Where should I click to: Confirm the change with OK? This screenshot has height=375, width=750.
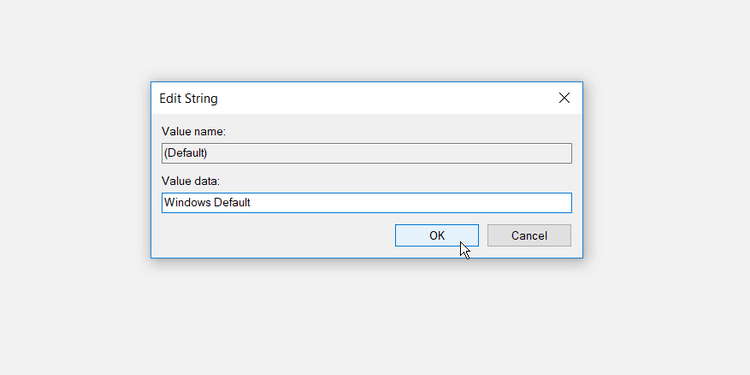[x=437, y=236]
